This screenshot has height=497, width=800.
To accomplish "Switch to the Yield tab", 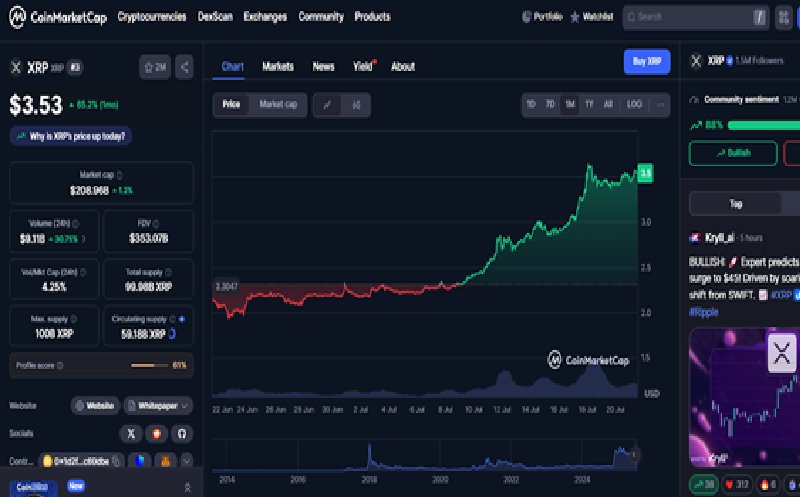I will [363, 66].
